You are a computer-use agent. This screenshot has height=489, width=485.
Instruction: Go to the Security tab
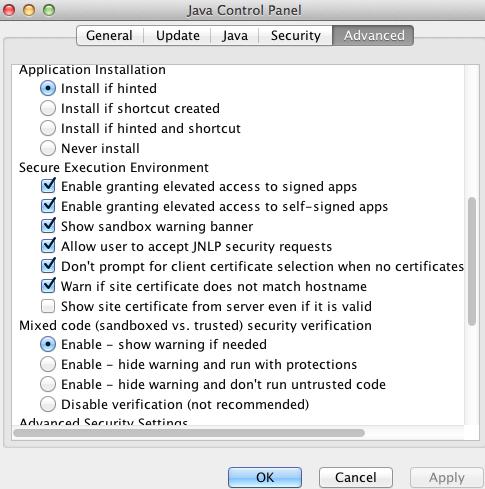pos(296,35)
